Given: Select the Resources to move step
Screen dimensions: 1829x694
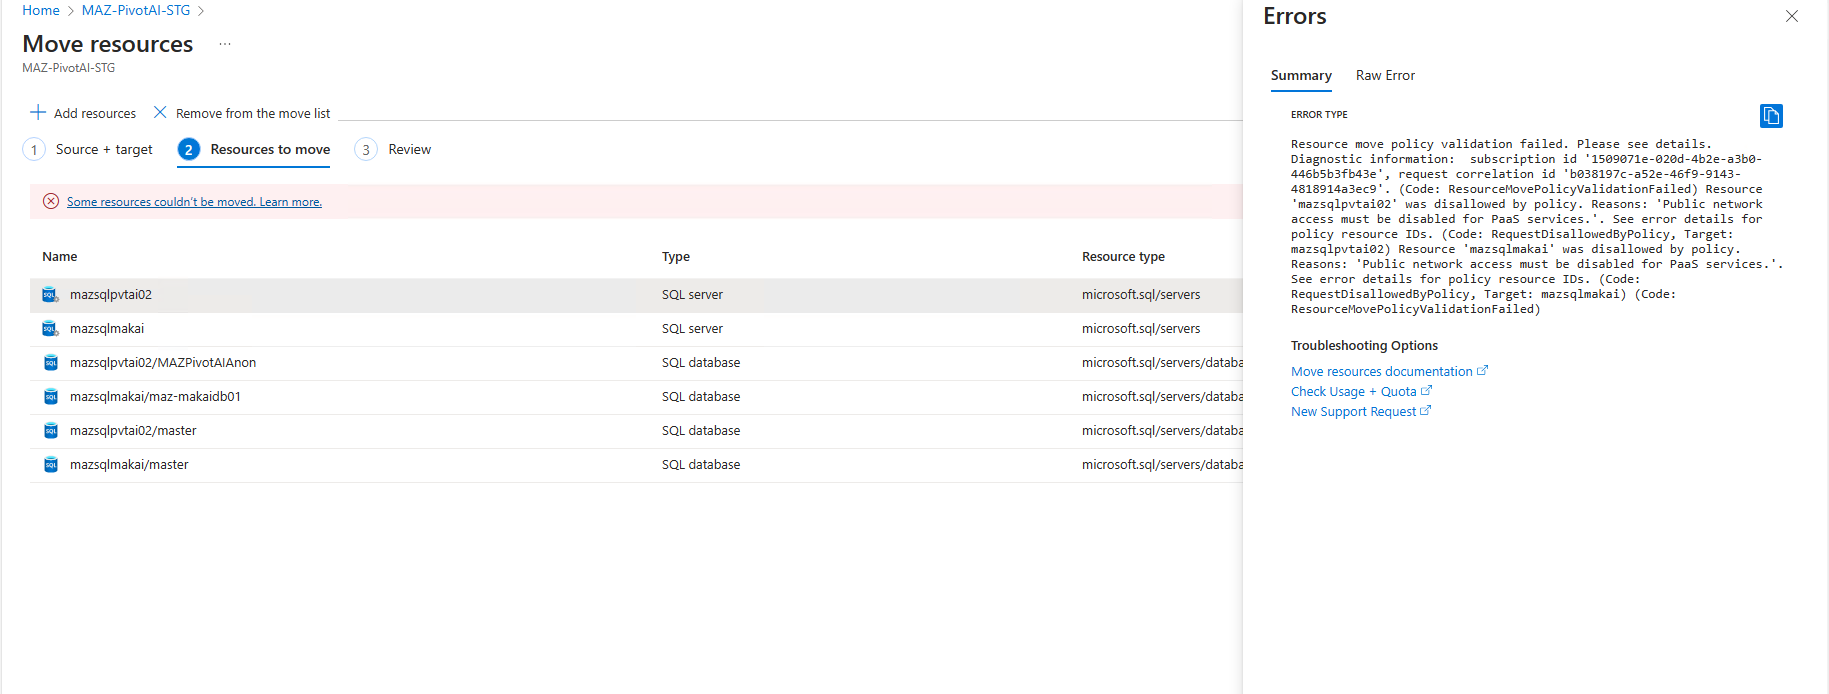Looking at the screenshot, I should pos(270,149).
